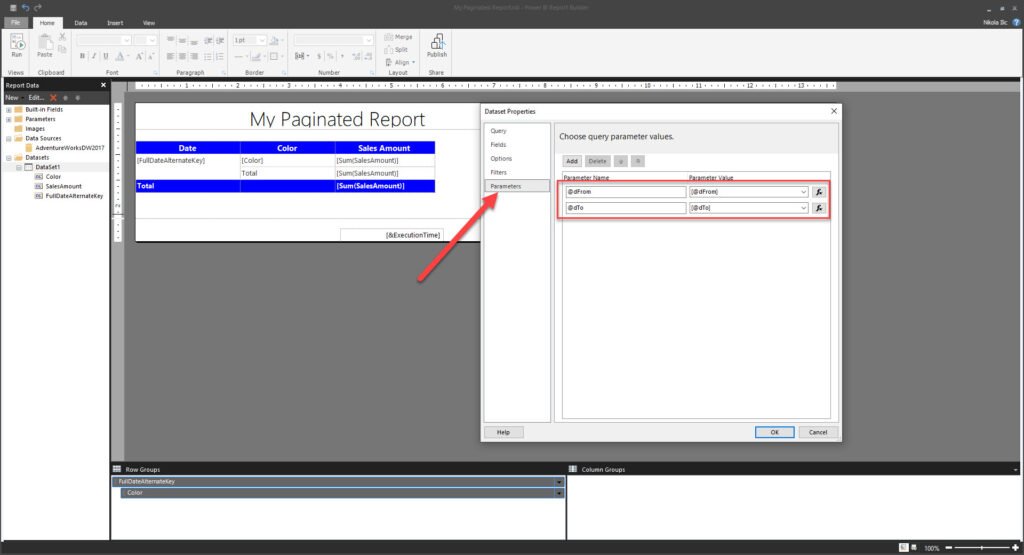Click the zoom slider in status bar
Image resolution: width=1024 pixels, height=555 pixels.
pyautogui.click(x=982, y=548)
